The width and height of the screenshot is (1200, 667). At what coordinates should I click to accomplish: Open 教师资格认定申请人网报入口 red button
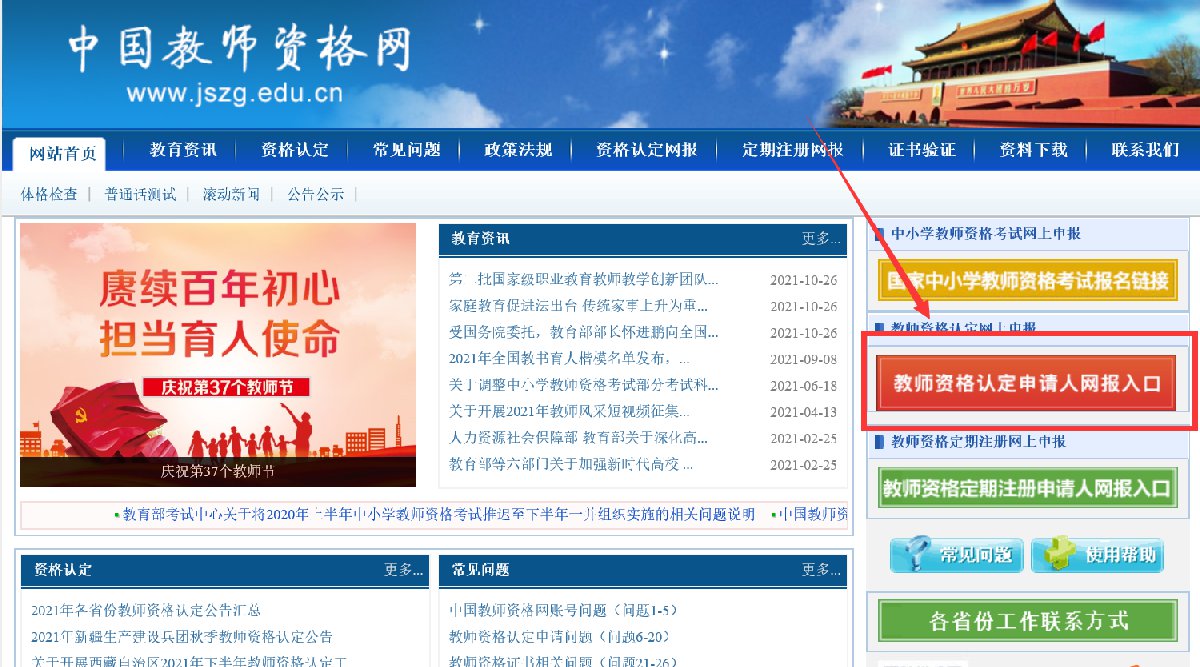[x=1027, y=383]
